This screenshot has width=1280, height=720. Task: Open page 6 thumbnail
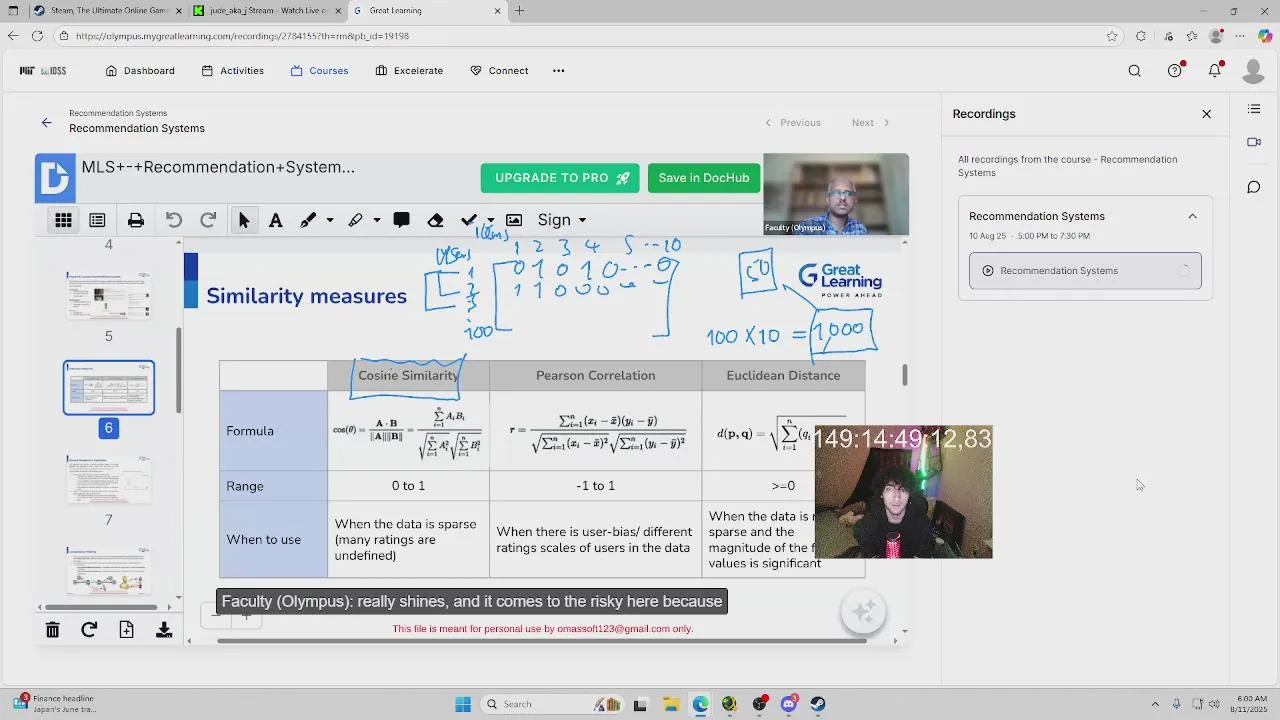[x=109, y=387]
